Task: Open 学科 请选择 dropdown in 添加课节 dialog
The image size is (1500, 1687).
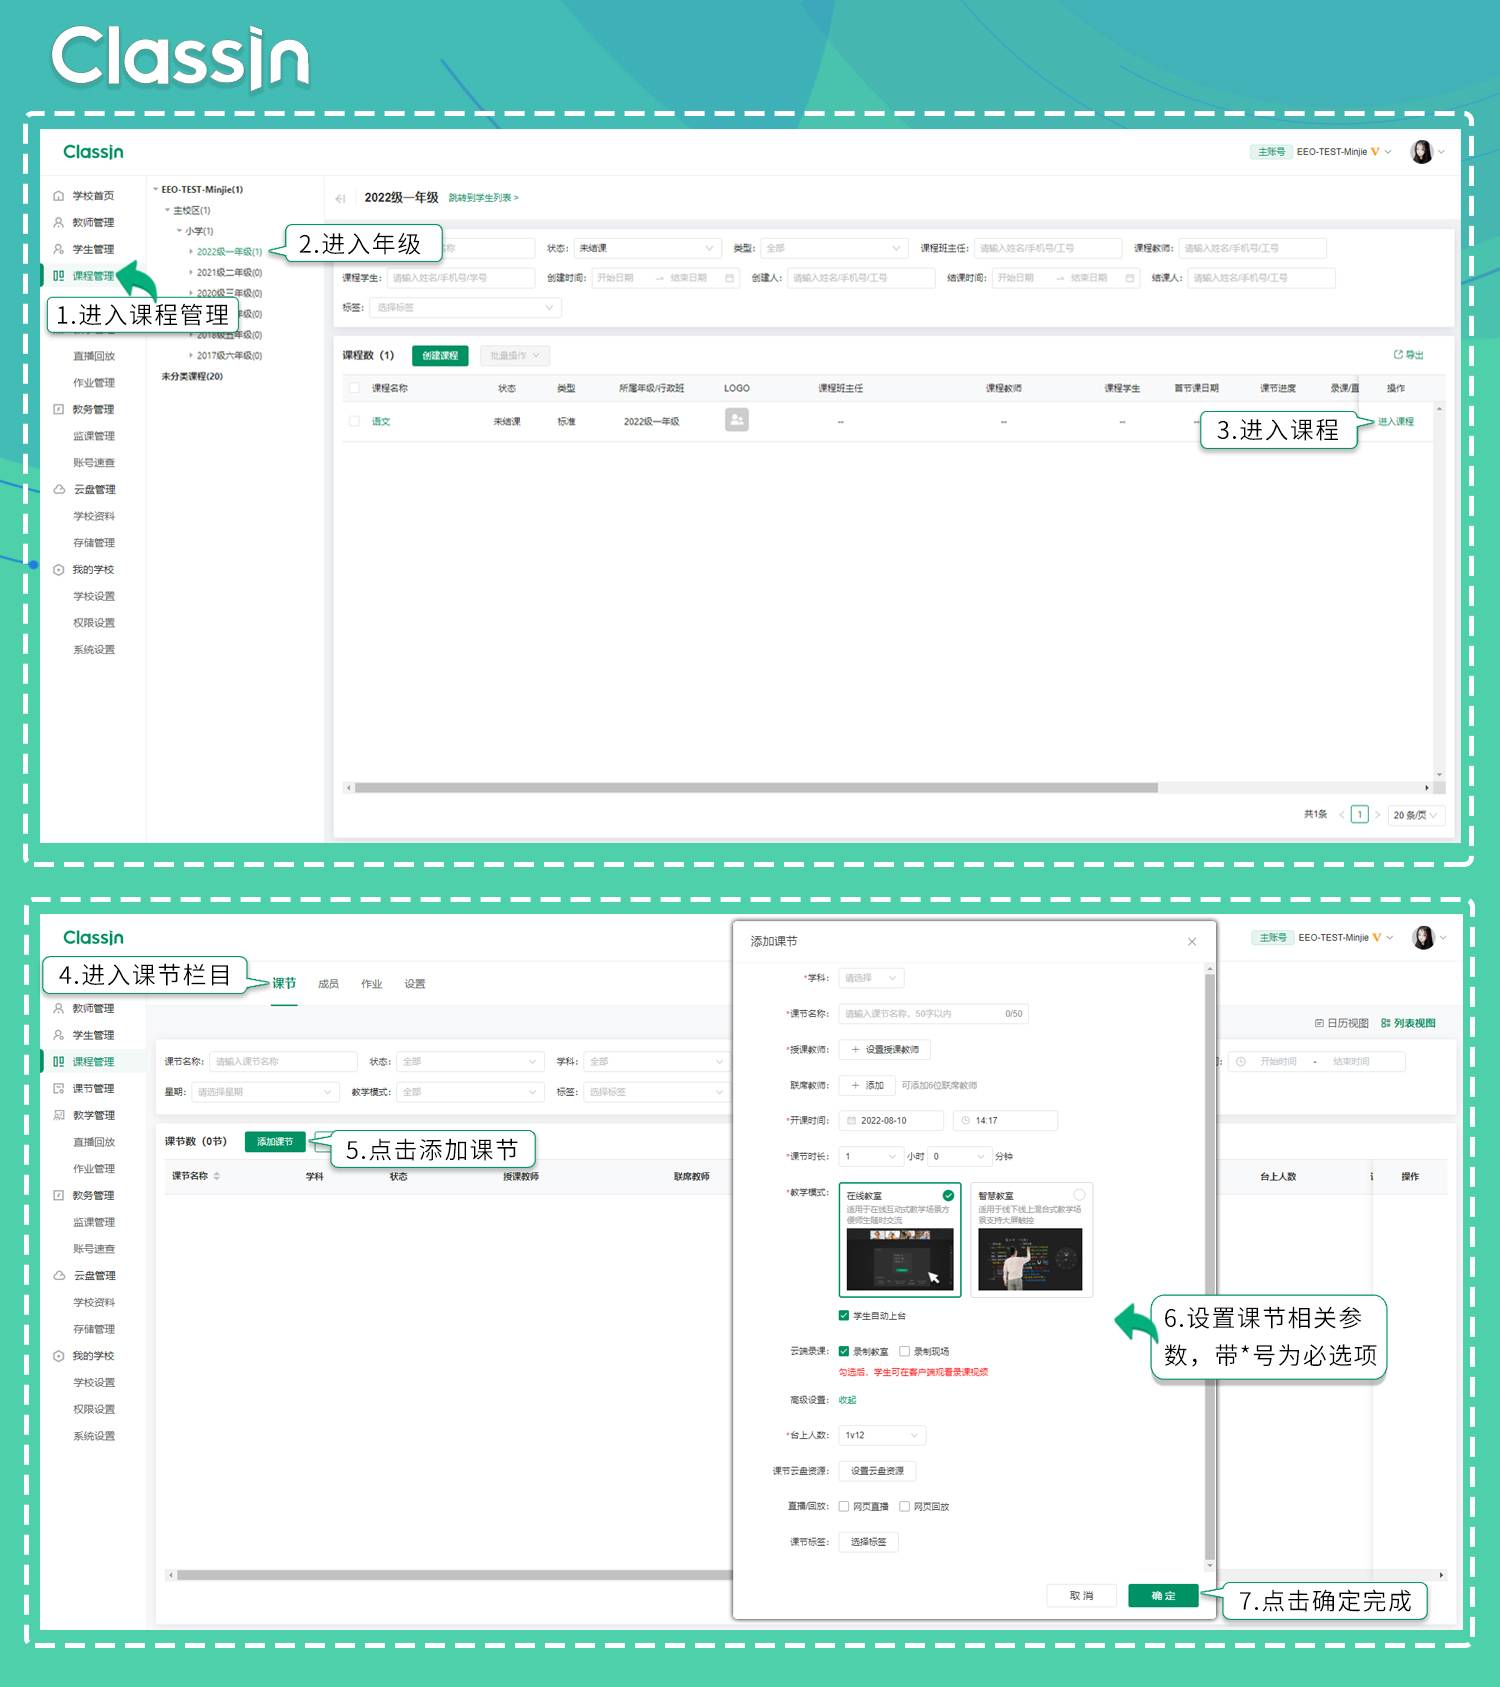Action: (872, 978)
